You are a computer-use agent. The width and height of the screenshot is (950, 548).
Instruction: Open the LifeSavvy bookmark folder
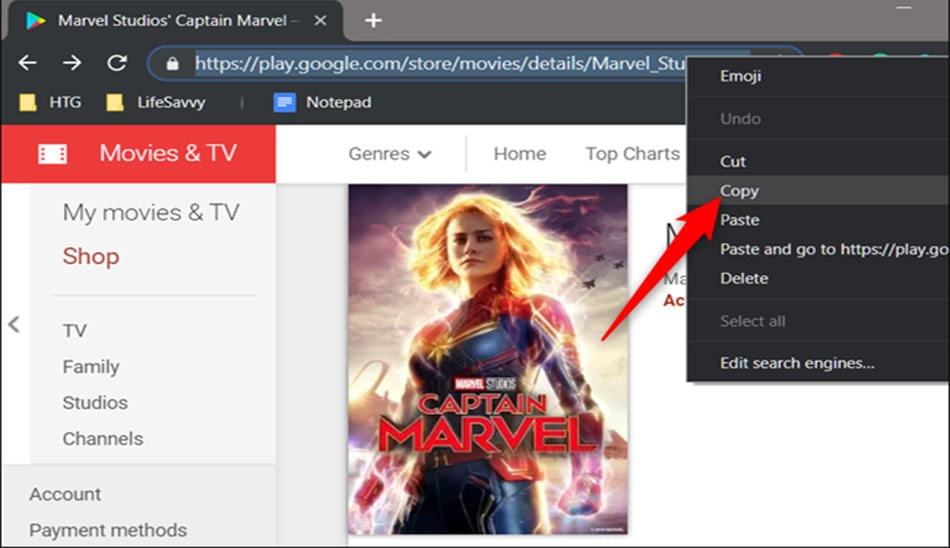156,102
